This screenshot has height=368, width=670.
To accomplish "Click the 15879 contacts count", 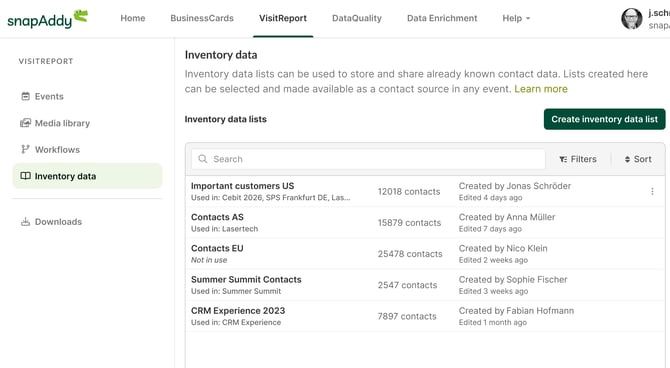I will pyautogui.click(x=409, y=223).
